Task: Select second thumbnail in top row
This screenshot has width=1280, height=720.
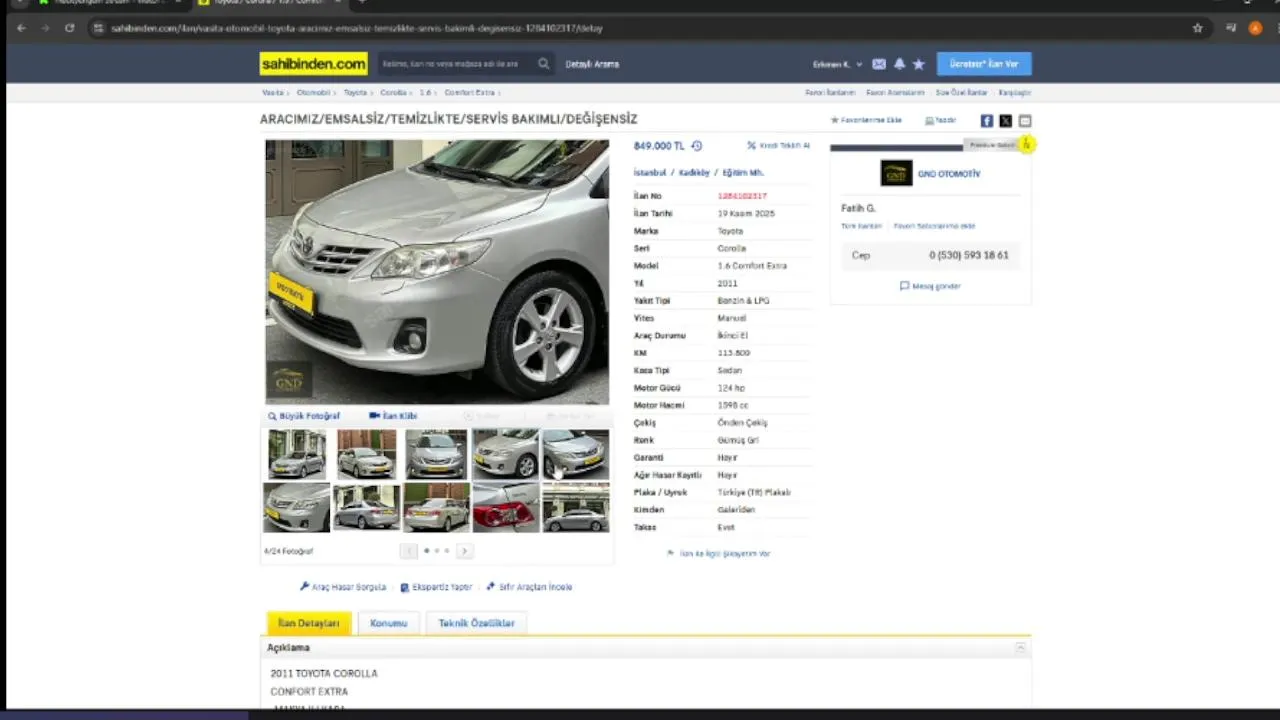Action: pos(366,454)
